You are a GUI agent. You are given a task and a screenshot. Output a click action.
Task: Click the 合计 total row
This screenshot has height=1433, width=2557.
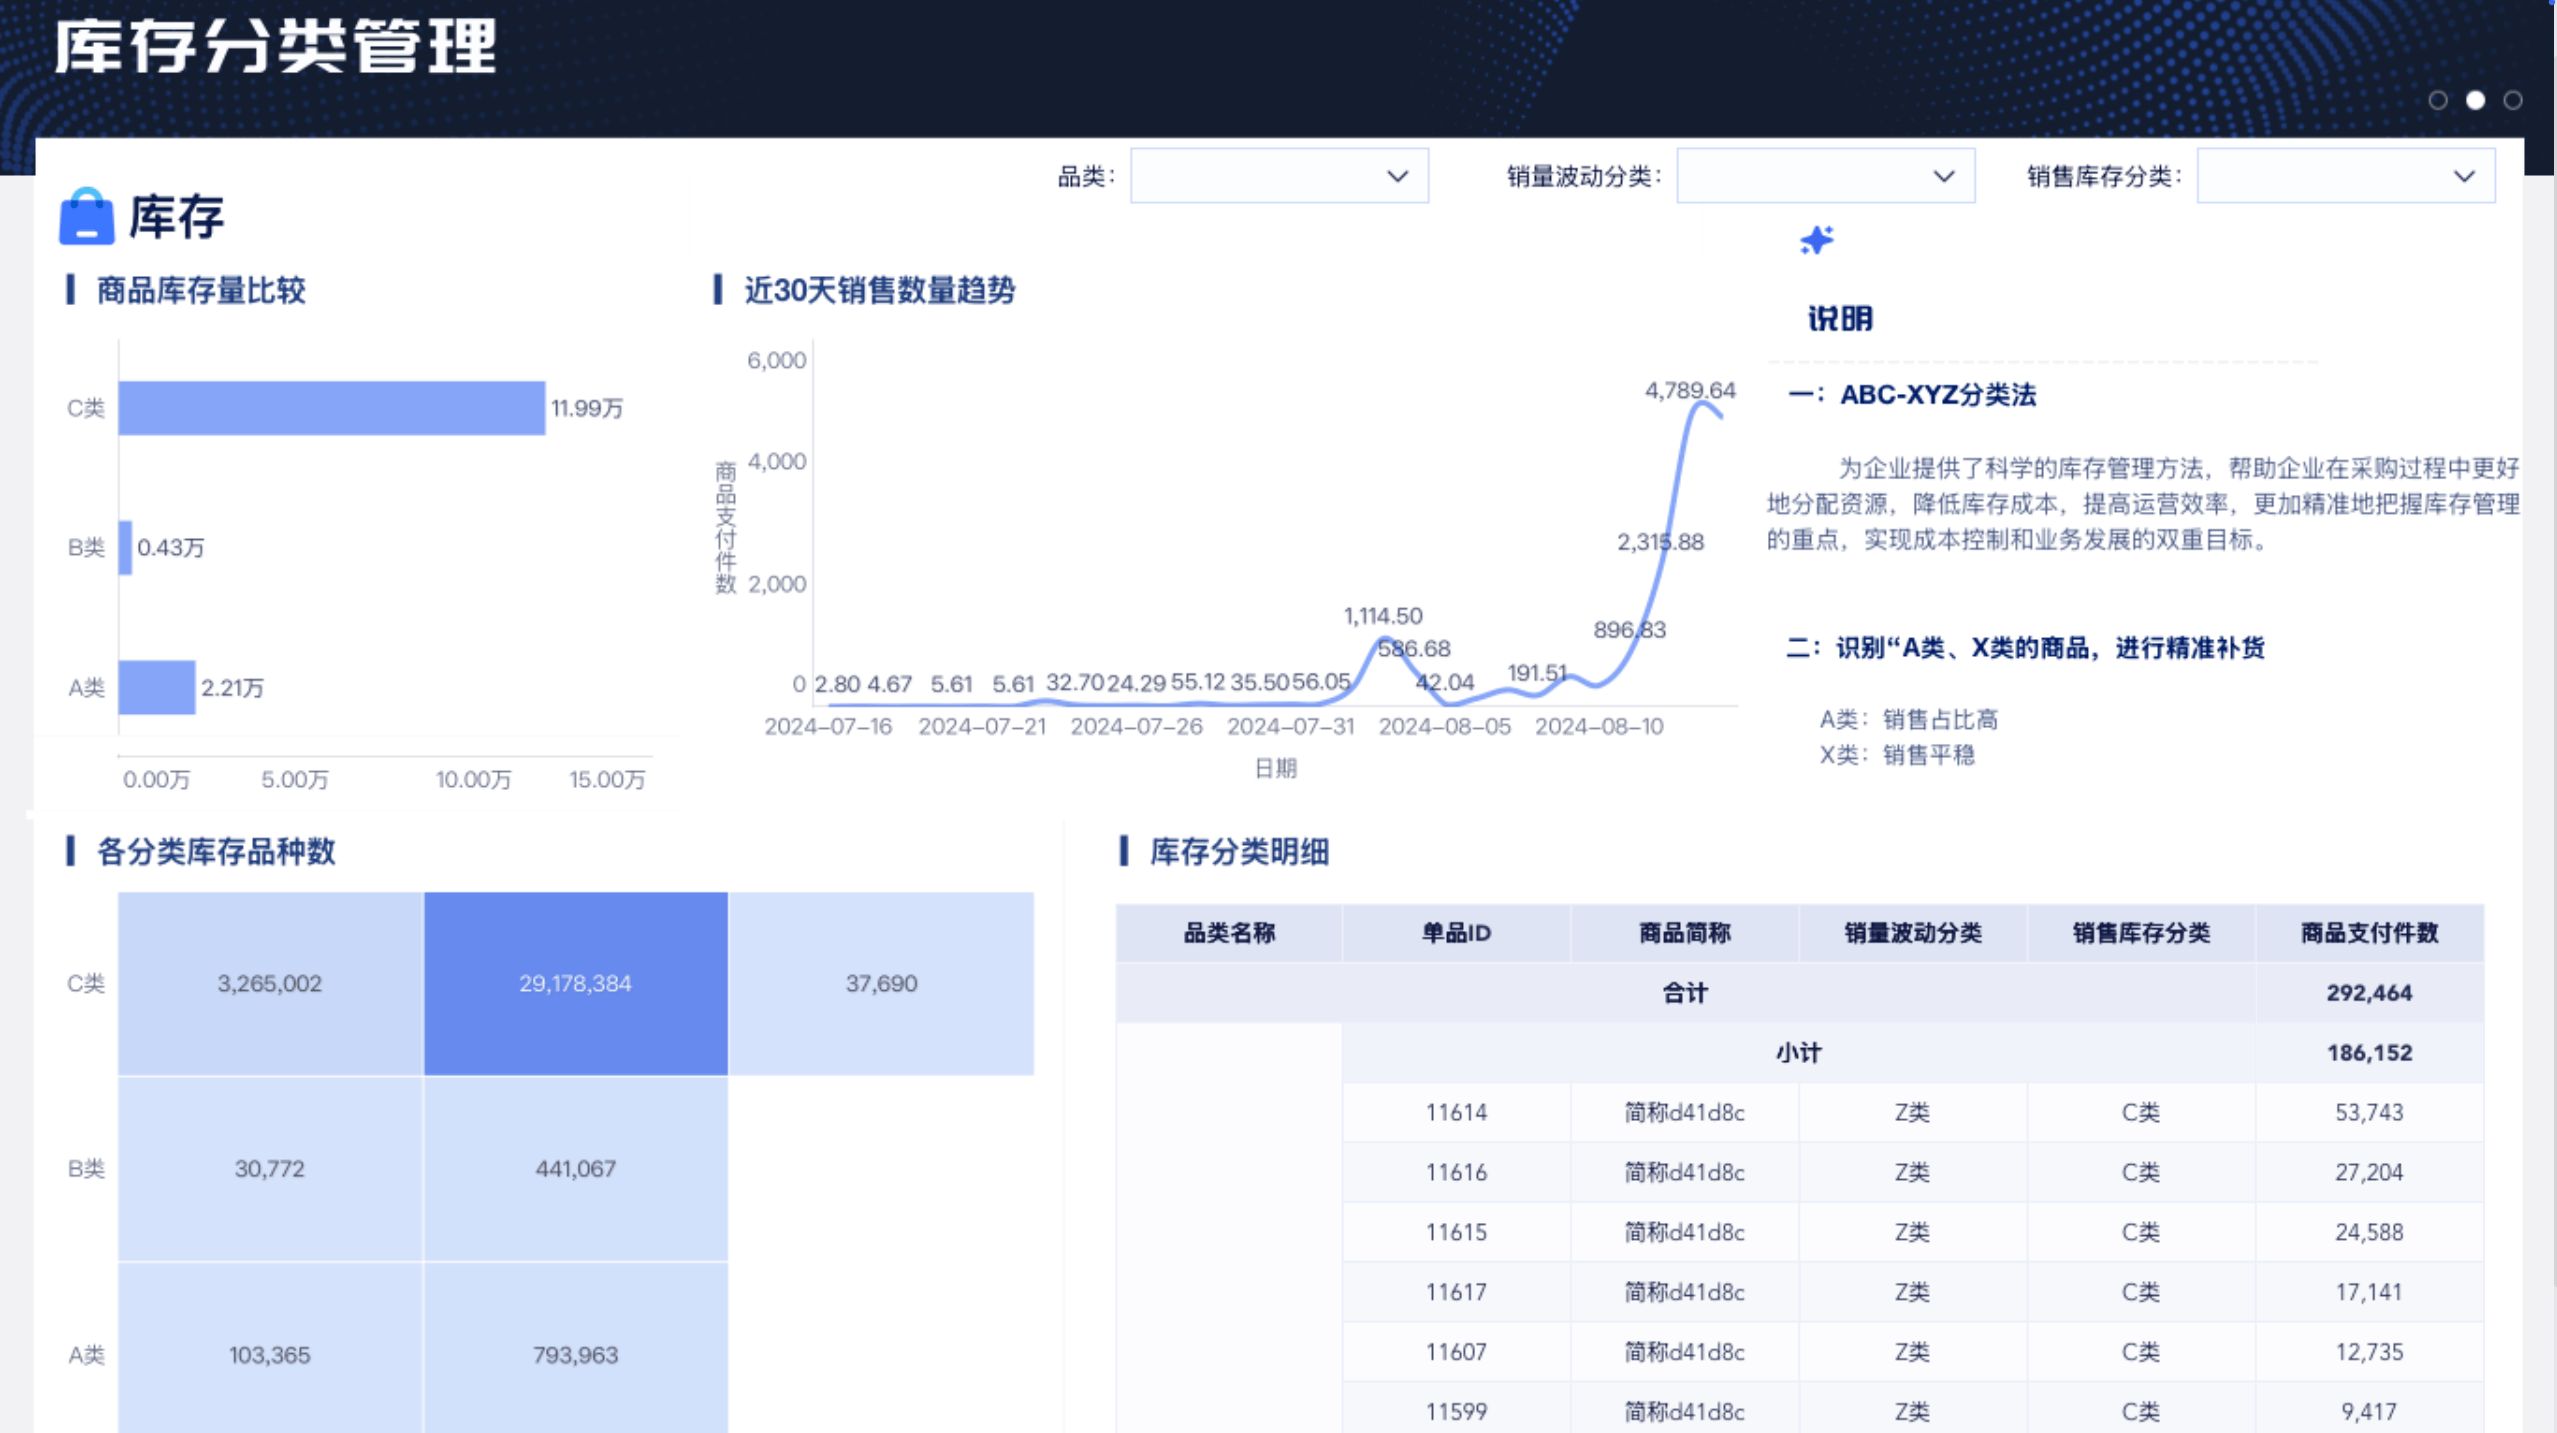1684,992
